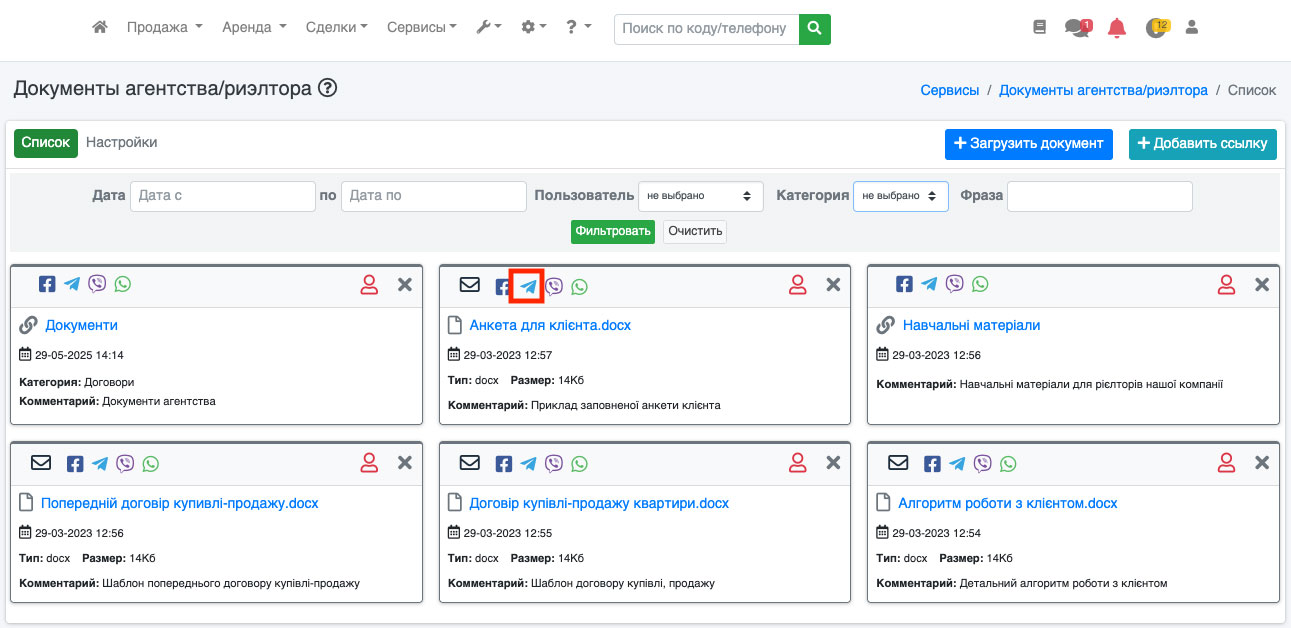Share Документи card via Facebook
The width and height of the screenshot is (1291, 628).
pos(47,284)
